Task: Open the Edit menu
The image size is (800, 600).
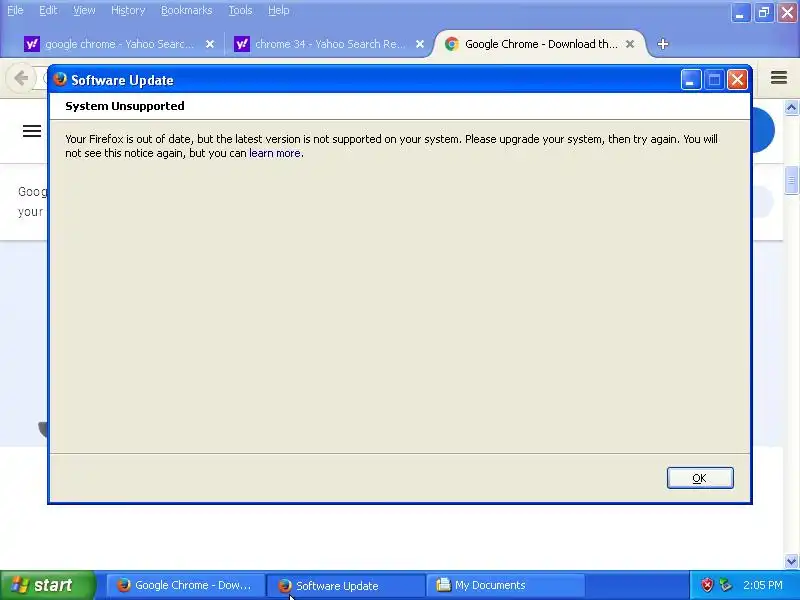Action: pyautogui.click(x=48, y=10)
